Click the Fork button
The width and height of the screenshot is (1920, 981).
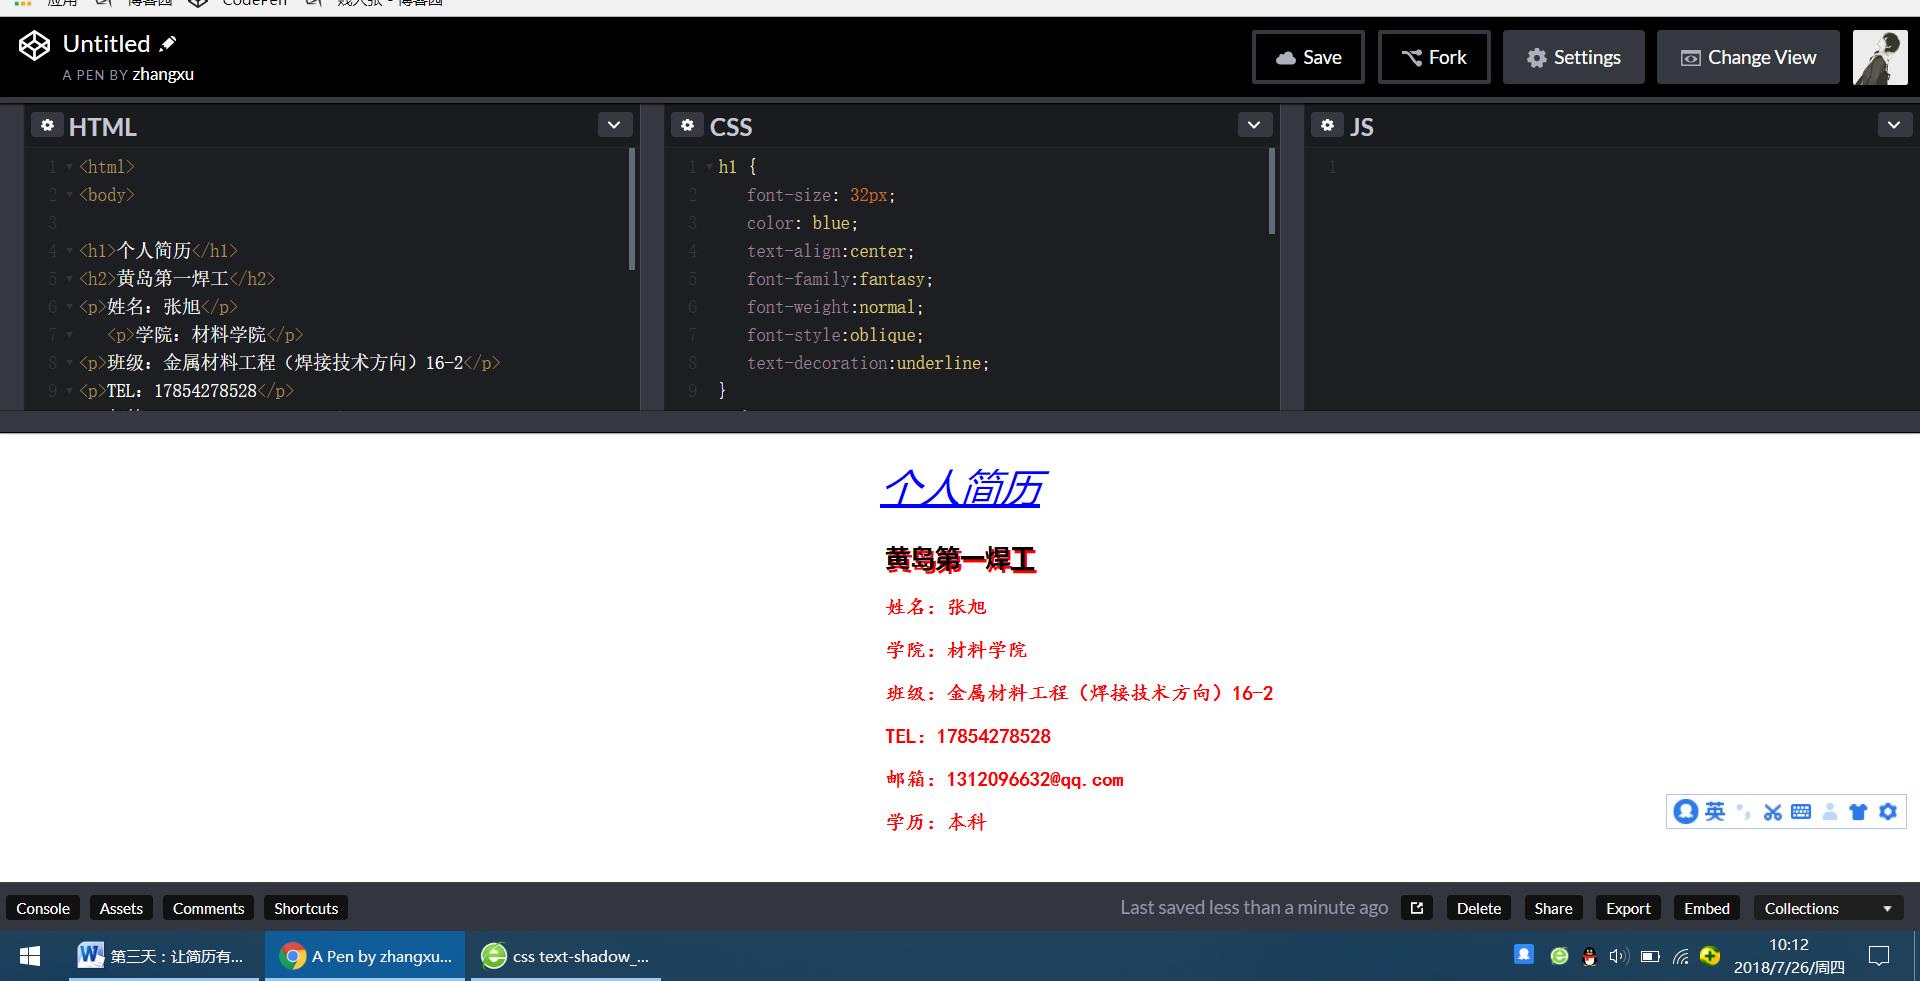click(1434, 57)
